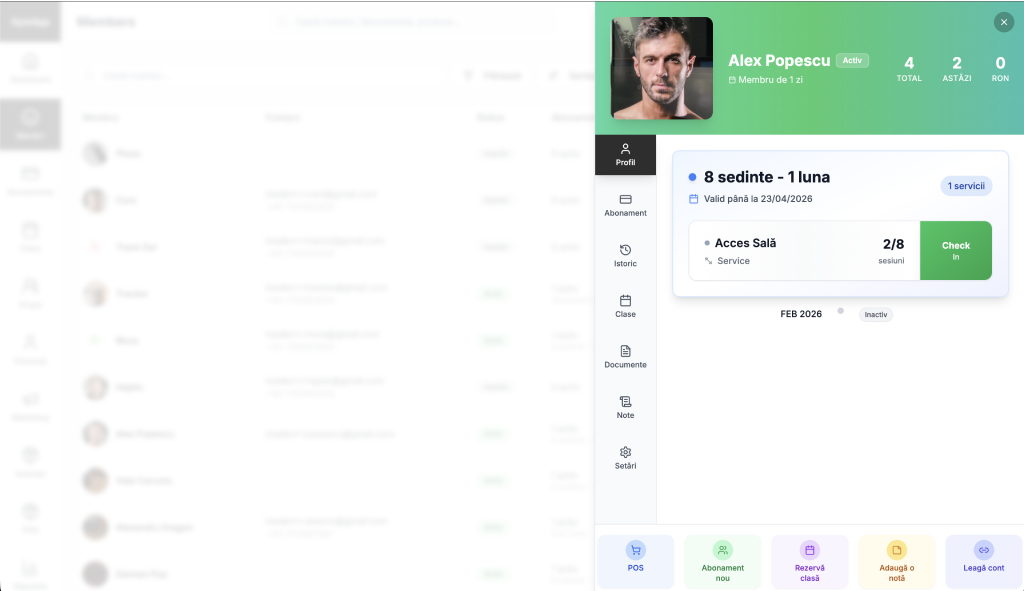
Task: Click the 2/8 sessions progress indicator
Action: coord(895,245)
